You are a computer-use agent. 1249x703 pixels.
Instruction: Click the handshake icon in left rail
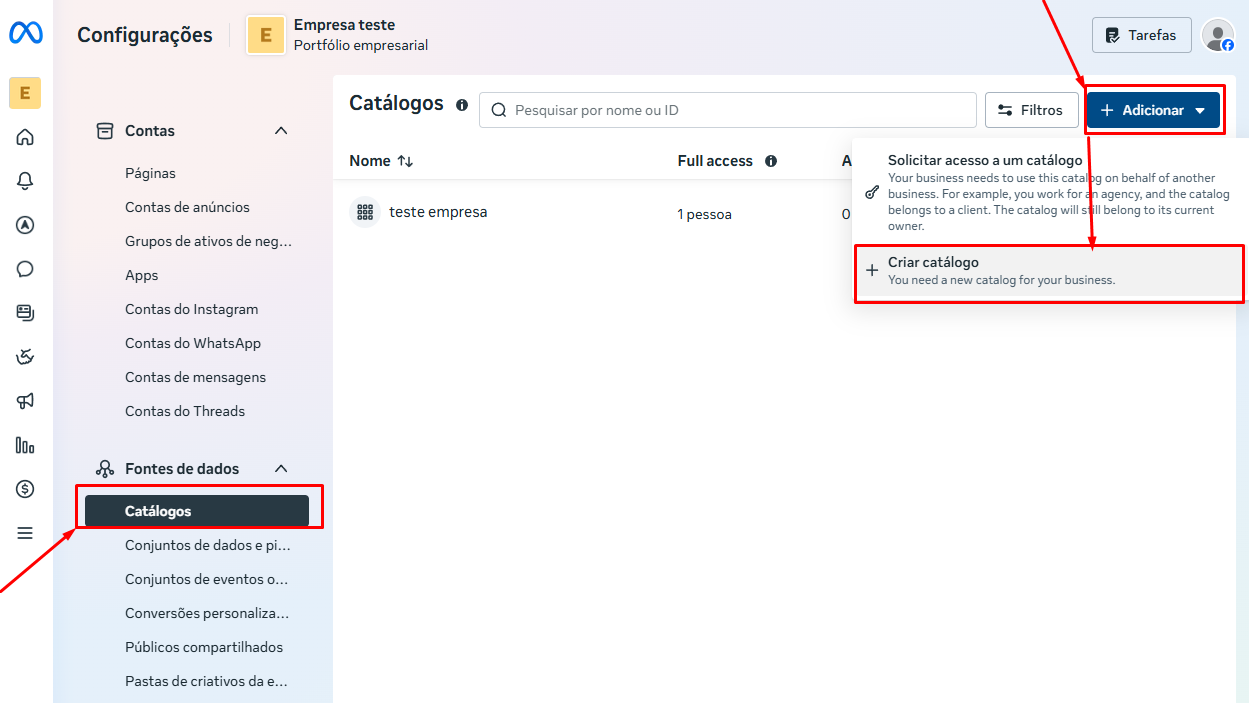(x=25, y=357)
